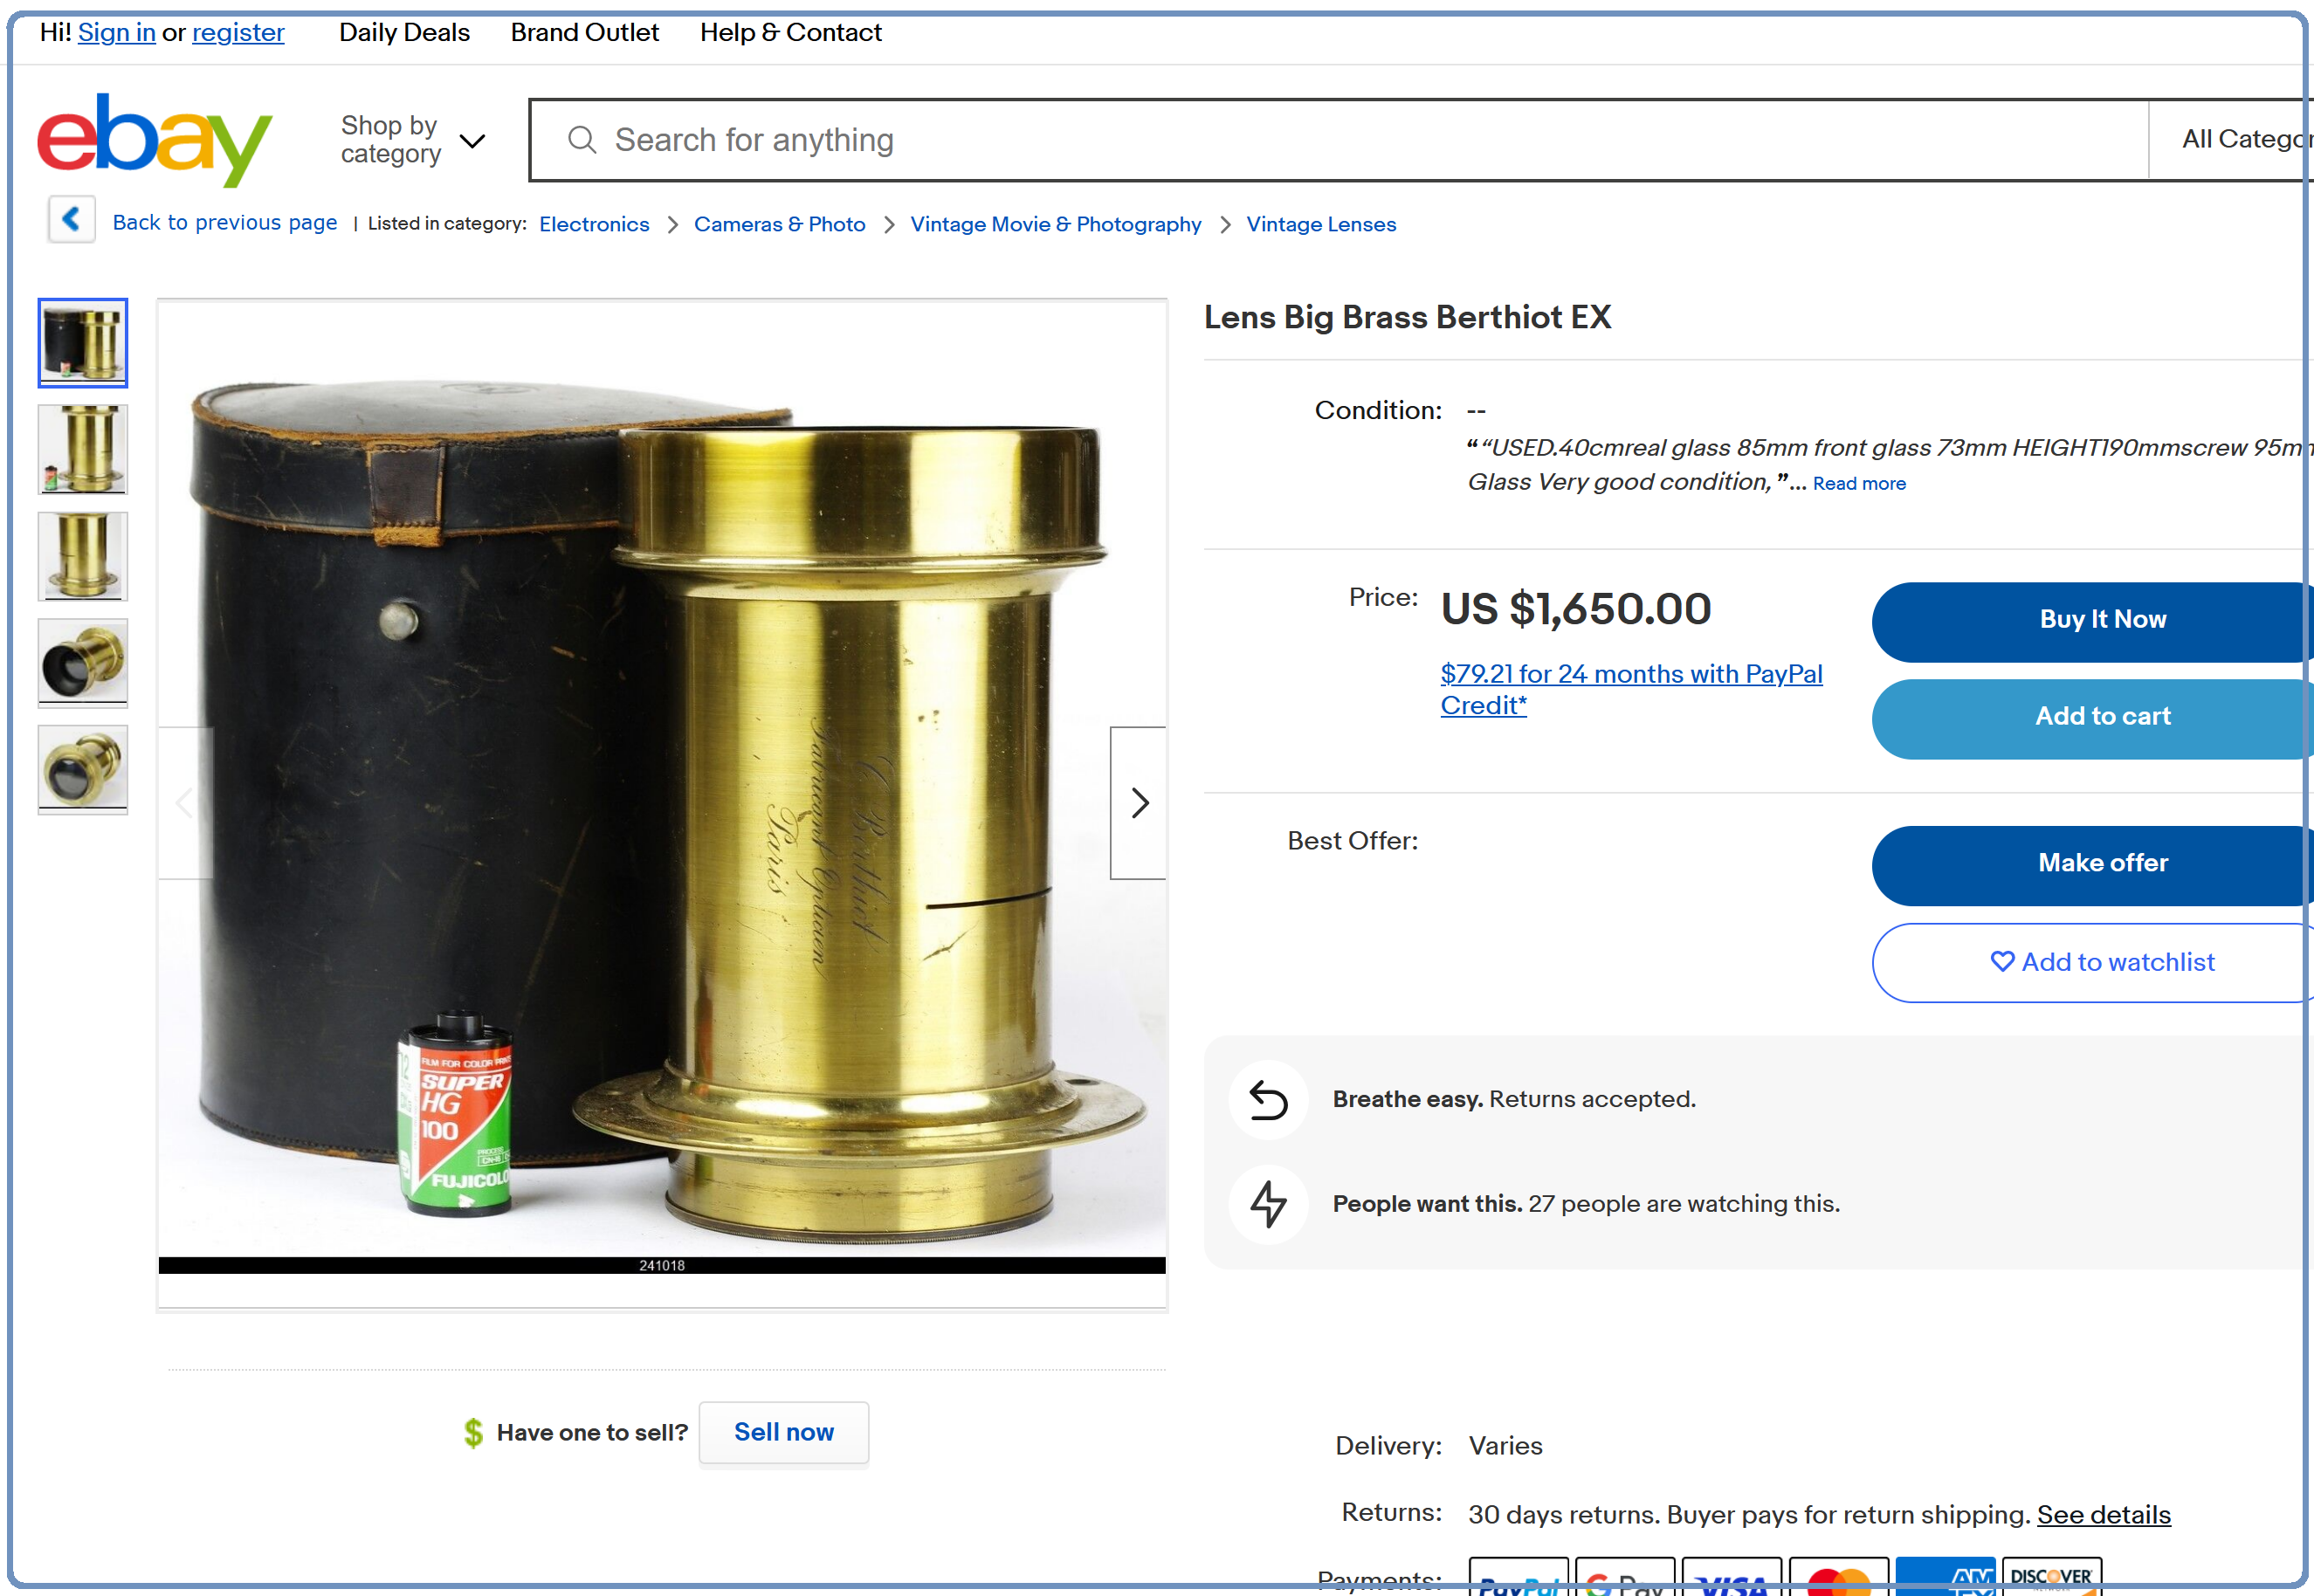
Task: Click the Buy It Now button
Action: coord(2094,621)
